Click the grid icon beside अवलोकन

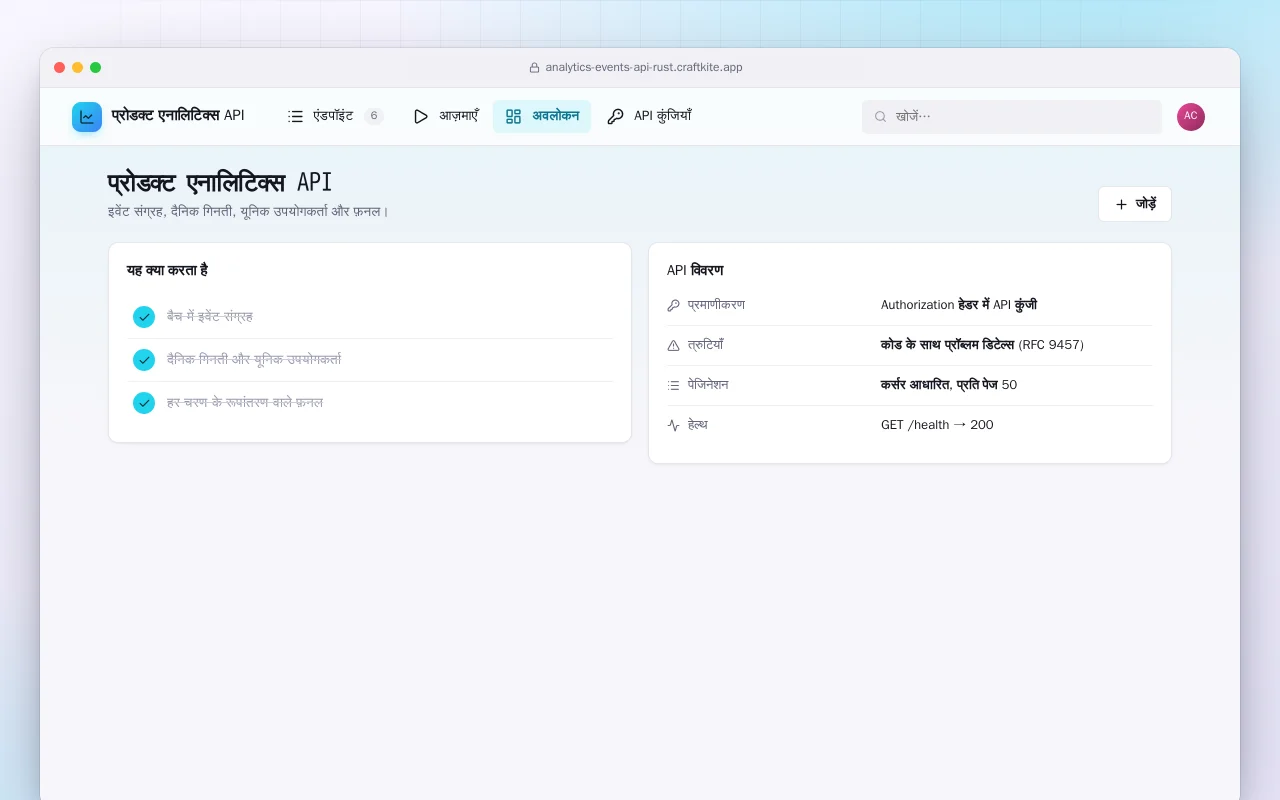pyautogui.click(x=513, y=116)
